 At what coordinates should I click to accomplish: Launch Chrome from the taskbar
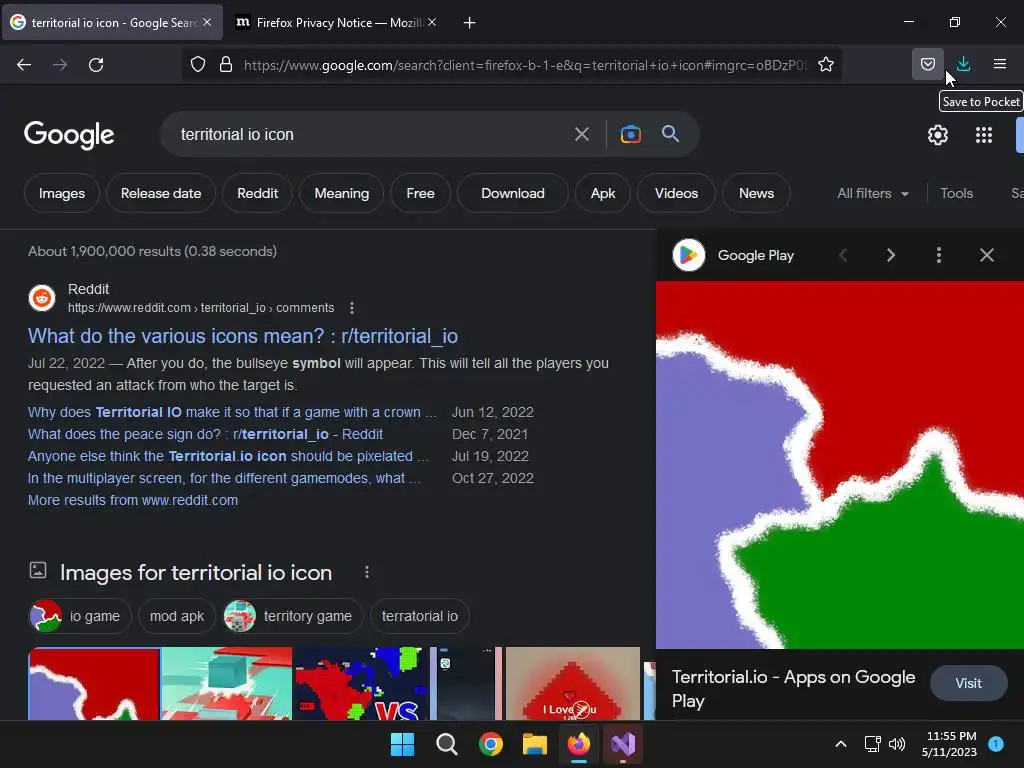pyautogui.click(x=490, y=744)
